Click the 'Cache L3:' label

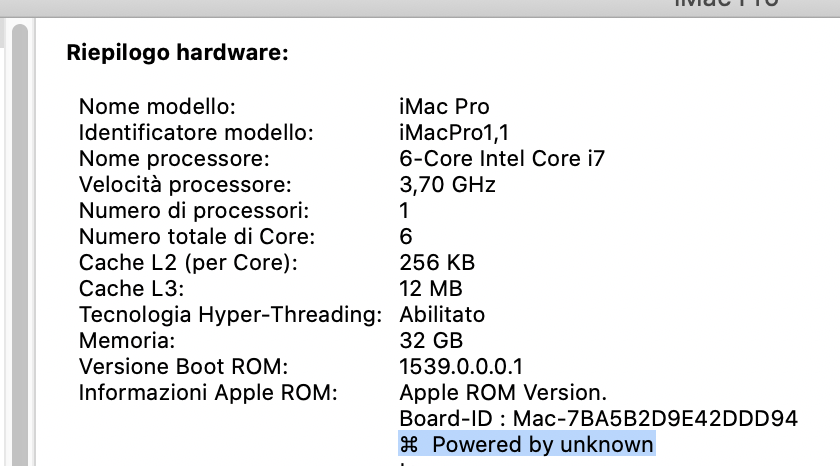tap(131, 288)
